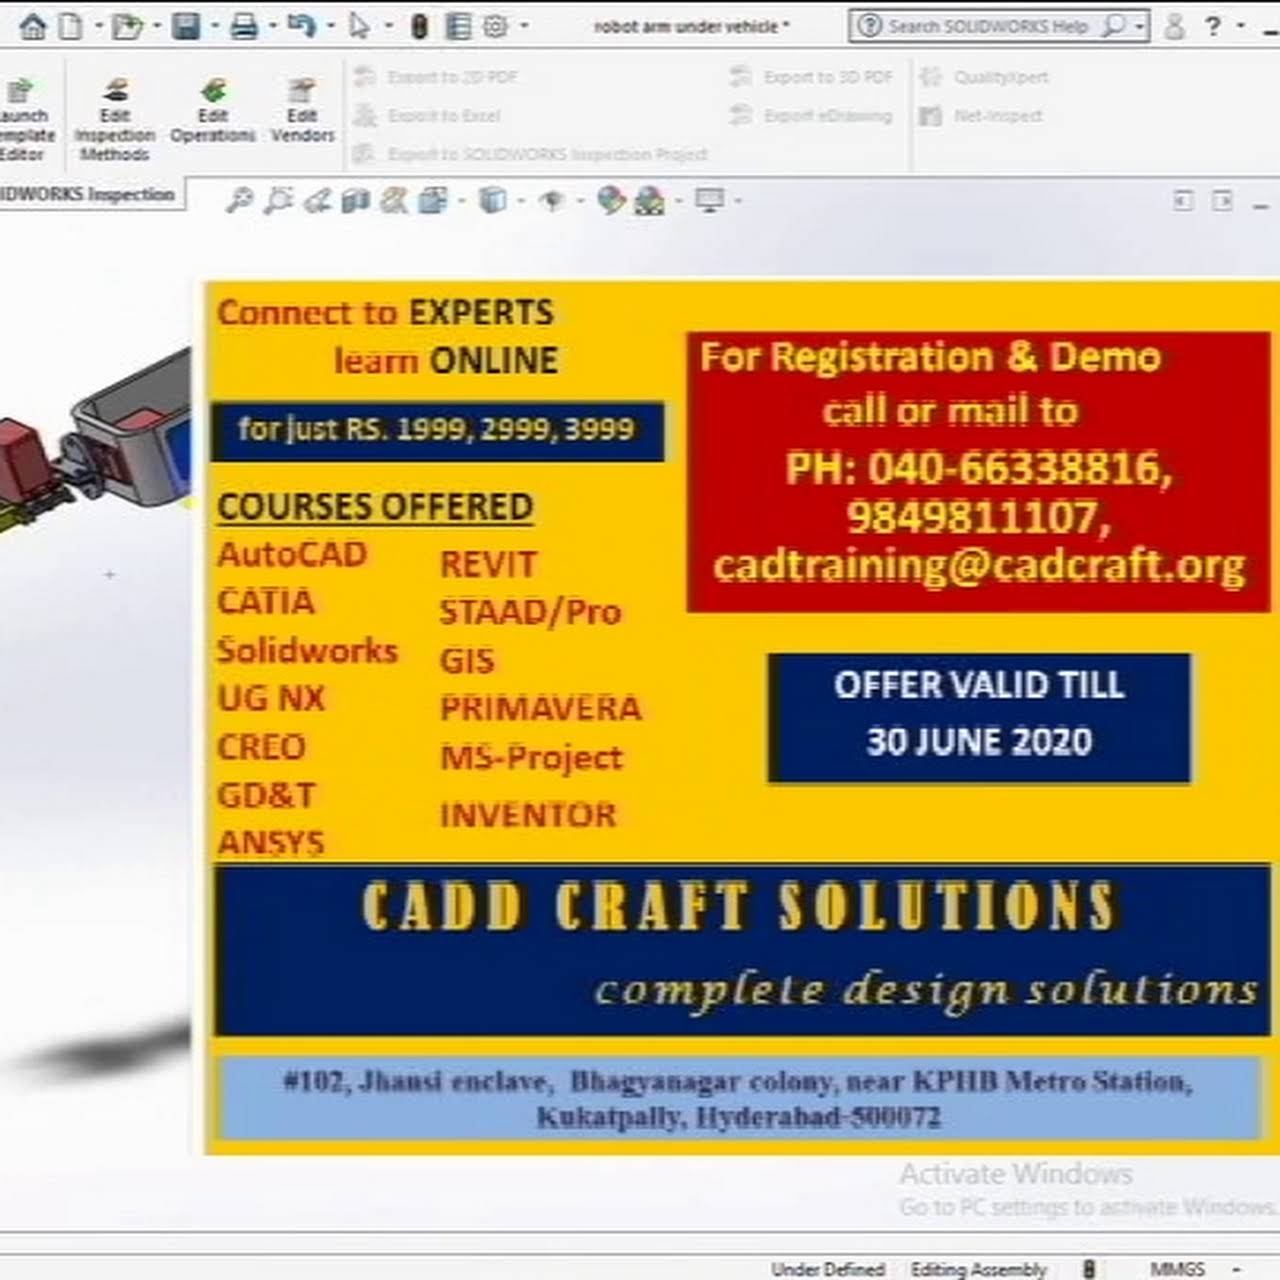Select Zoom to Area in the view toolbar
Screen dimensions: 1280x1280
[277, 201]
